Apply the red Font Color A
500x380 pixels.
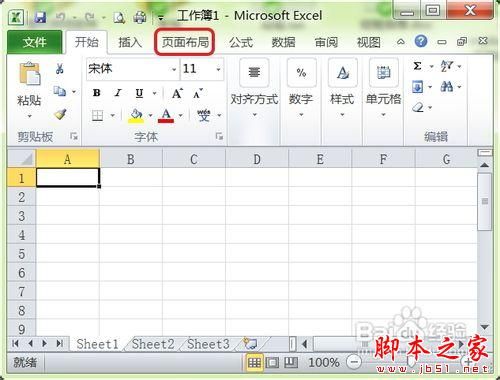pos(166,115)
